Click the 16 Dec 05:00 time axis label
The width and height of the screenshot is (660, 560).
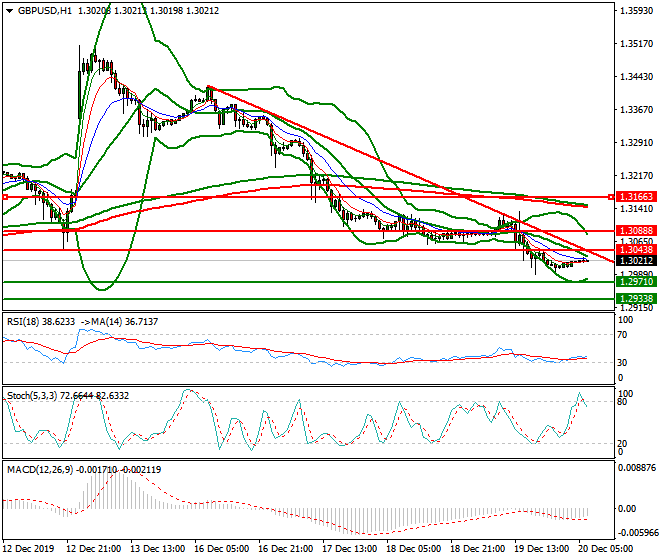click(225, 550)
